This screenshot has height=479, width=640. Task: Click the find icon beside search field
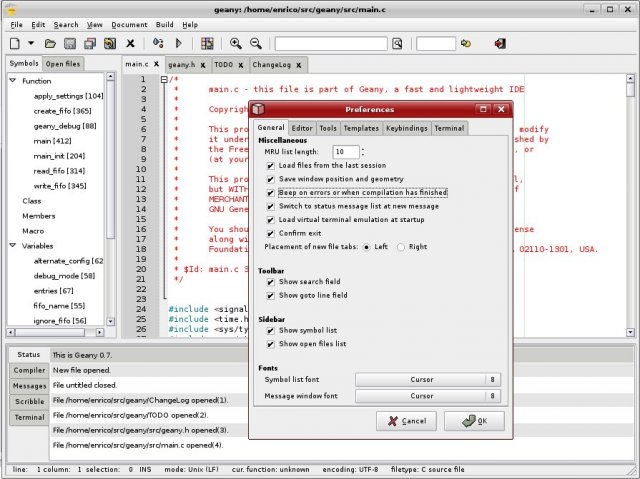397,43
